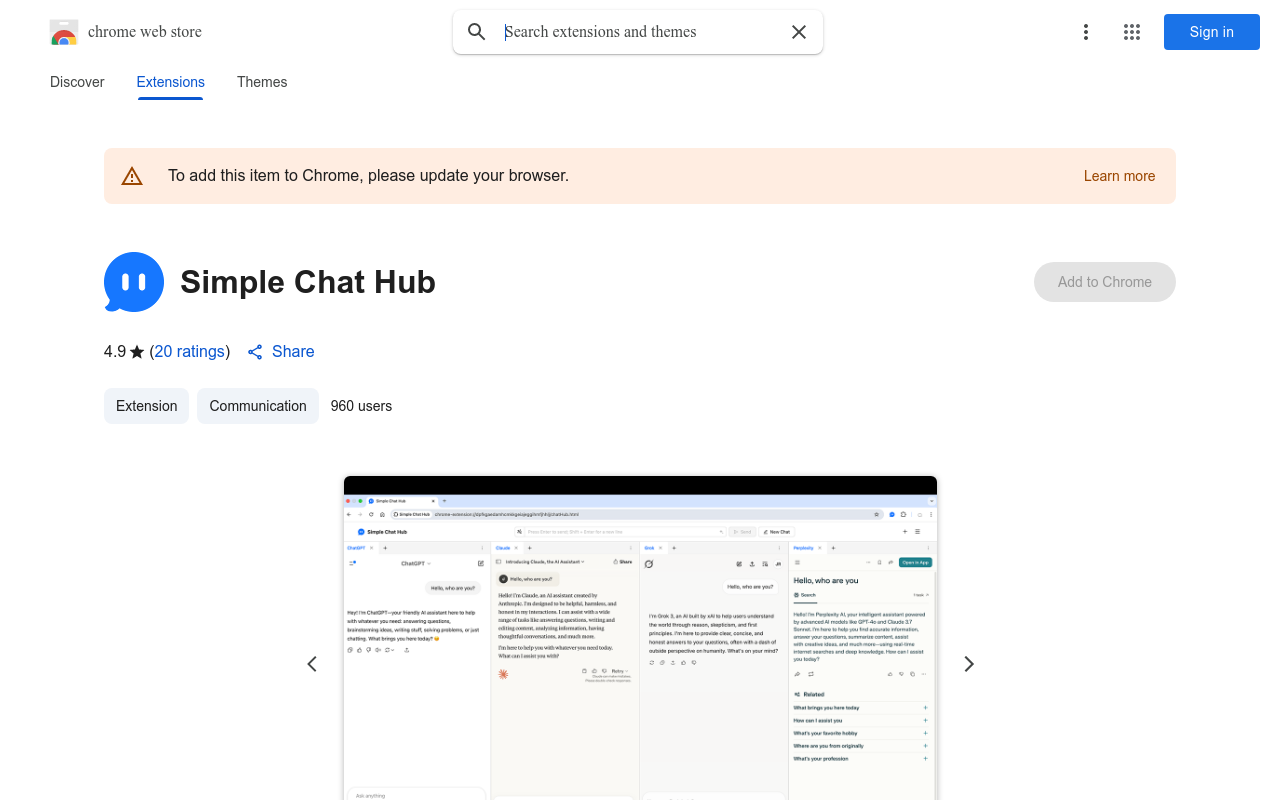The width and height of the screenshot is (1280, 800).
Task: Click the Chrome Web Store logo
Action: 64,32
